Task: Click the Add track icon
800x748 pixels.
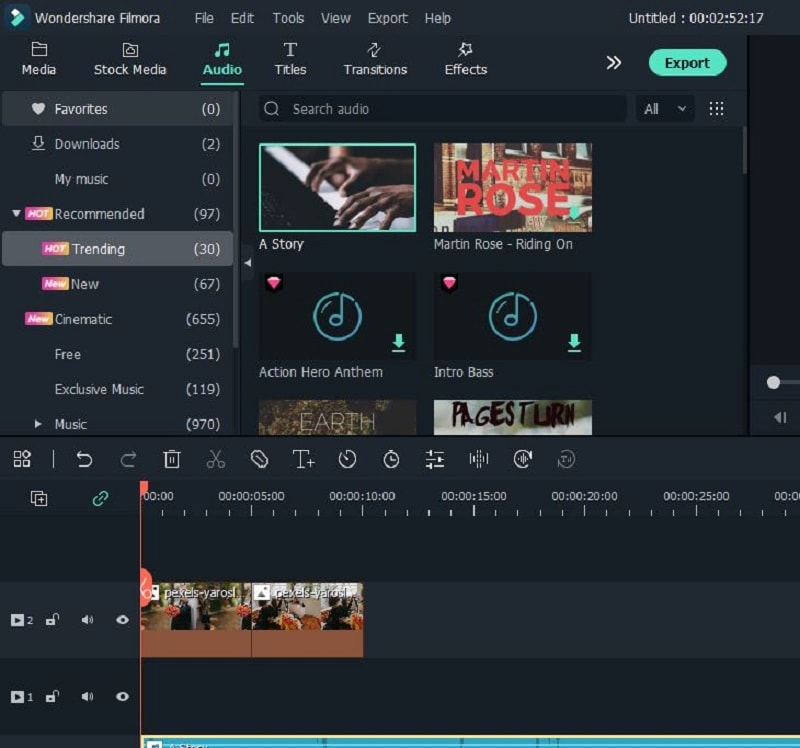Action: (39, 498)
